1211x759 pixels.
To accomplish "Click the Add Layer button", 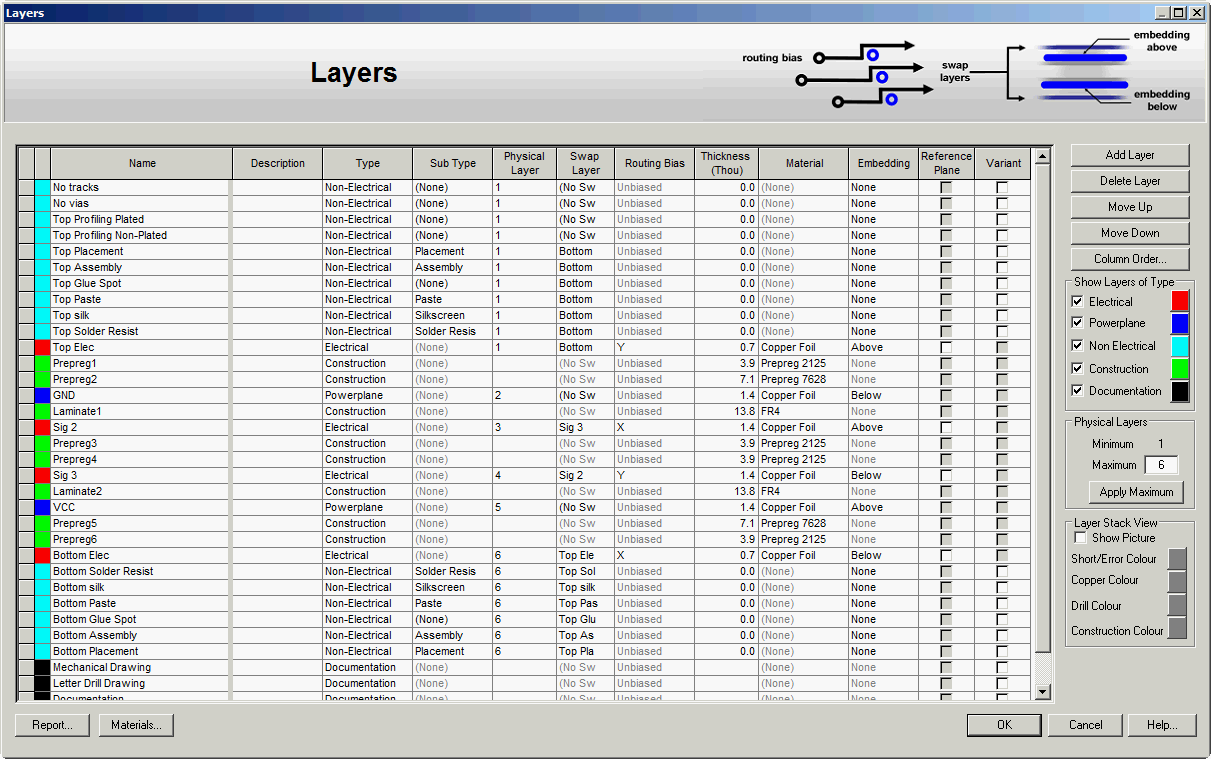I will pyautogui.click(x=1128, y=155).
